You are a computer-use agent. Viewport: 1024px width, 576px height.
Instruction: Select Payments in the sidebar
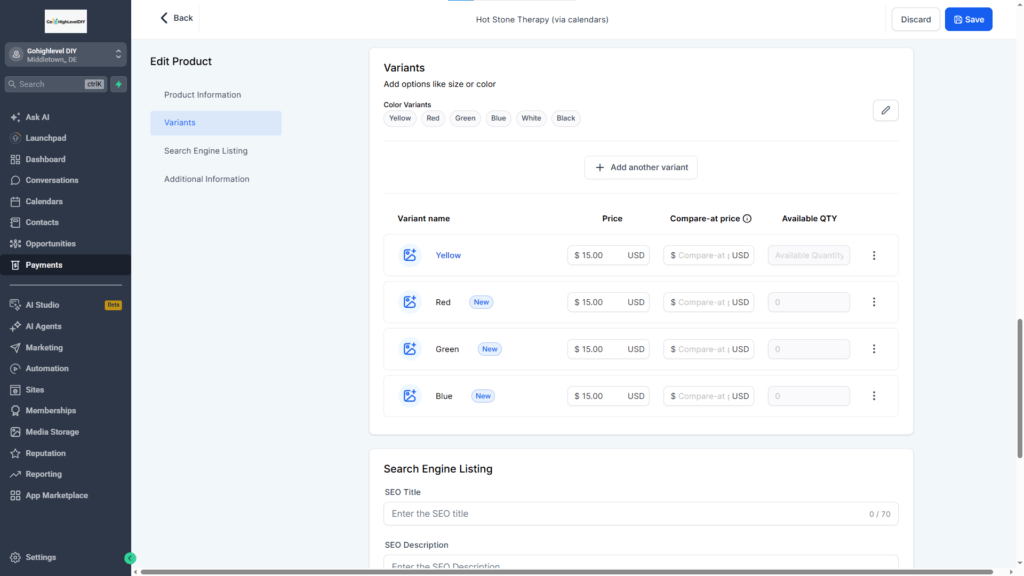pos(65,265)
